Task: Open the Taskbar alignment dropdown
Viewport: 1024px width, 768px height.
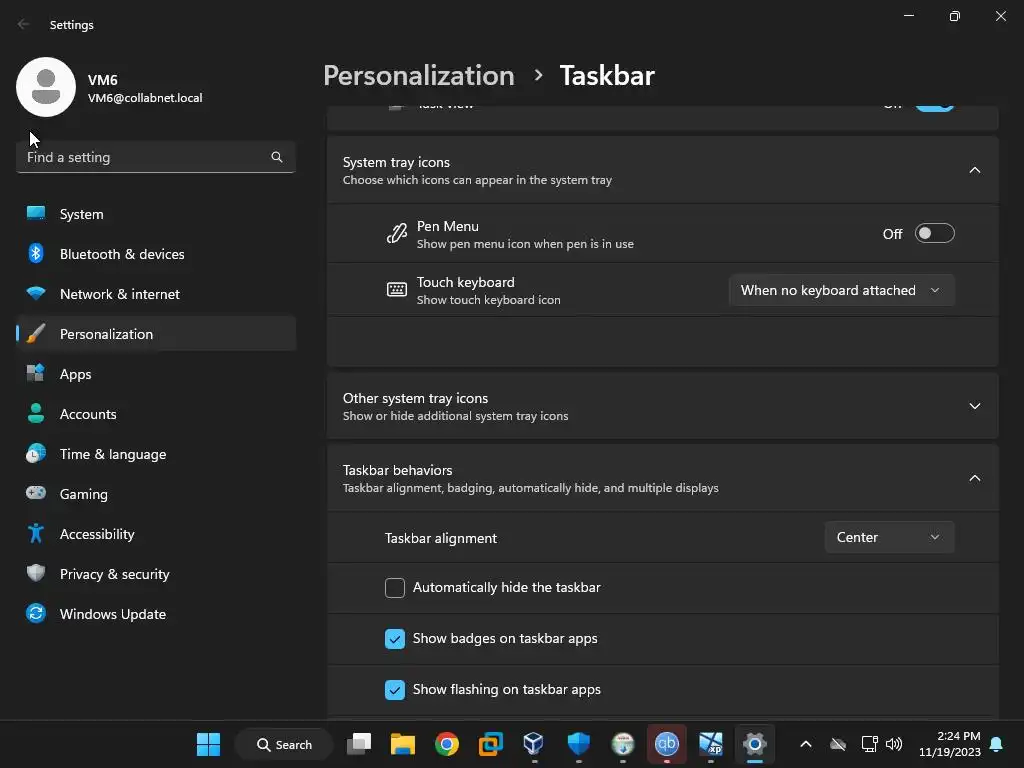Action: point(889,537)
